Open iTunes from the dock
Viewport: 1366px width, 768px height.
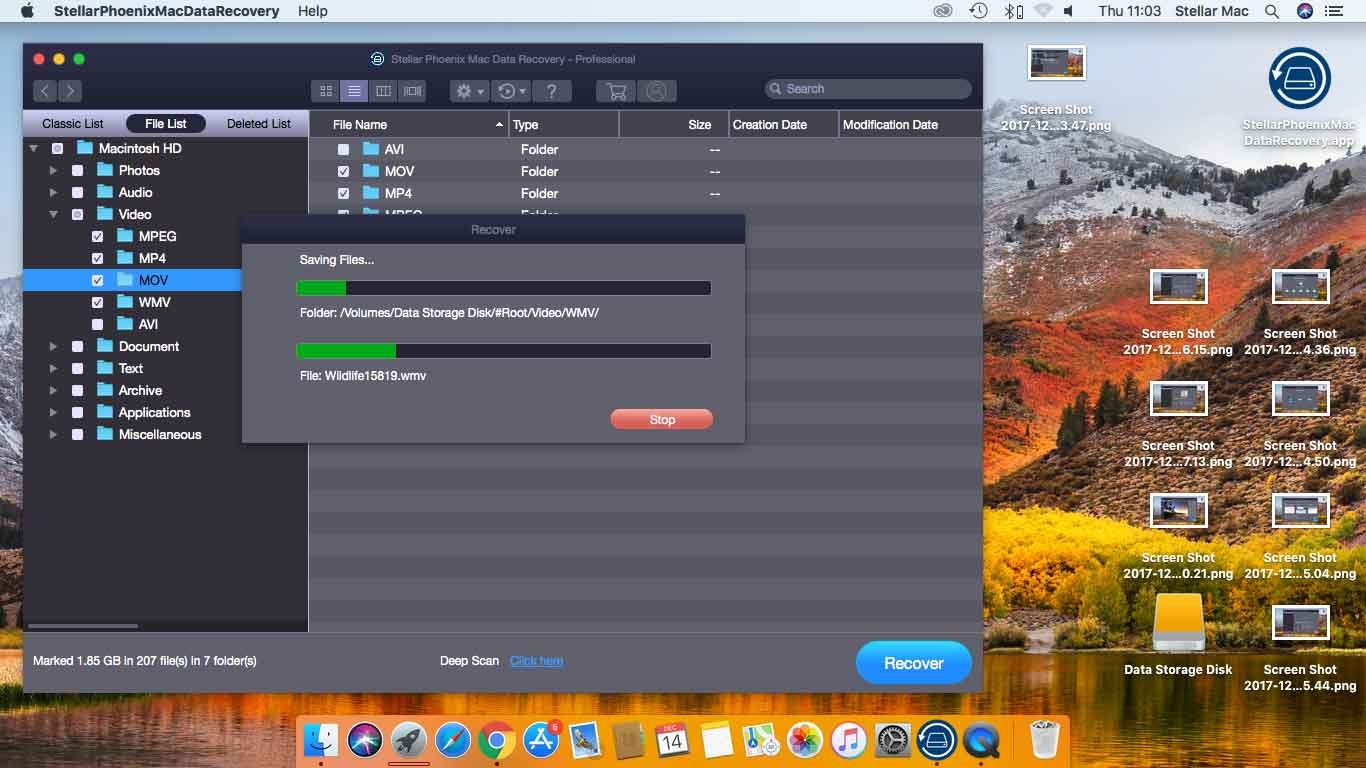(848, 740)
